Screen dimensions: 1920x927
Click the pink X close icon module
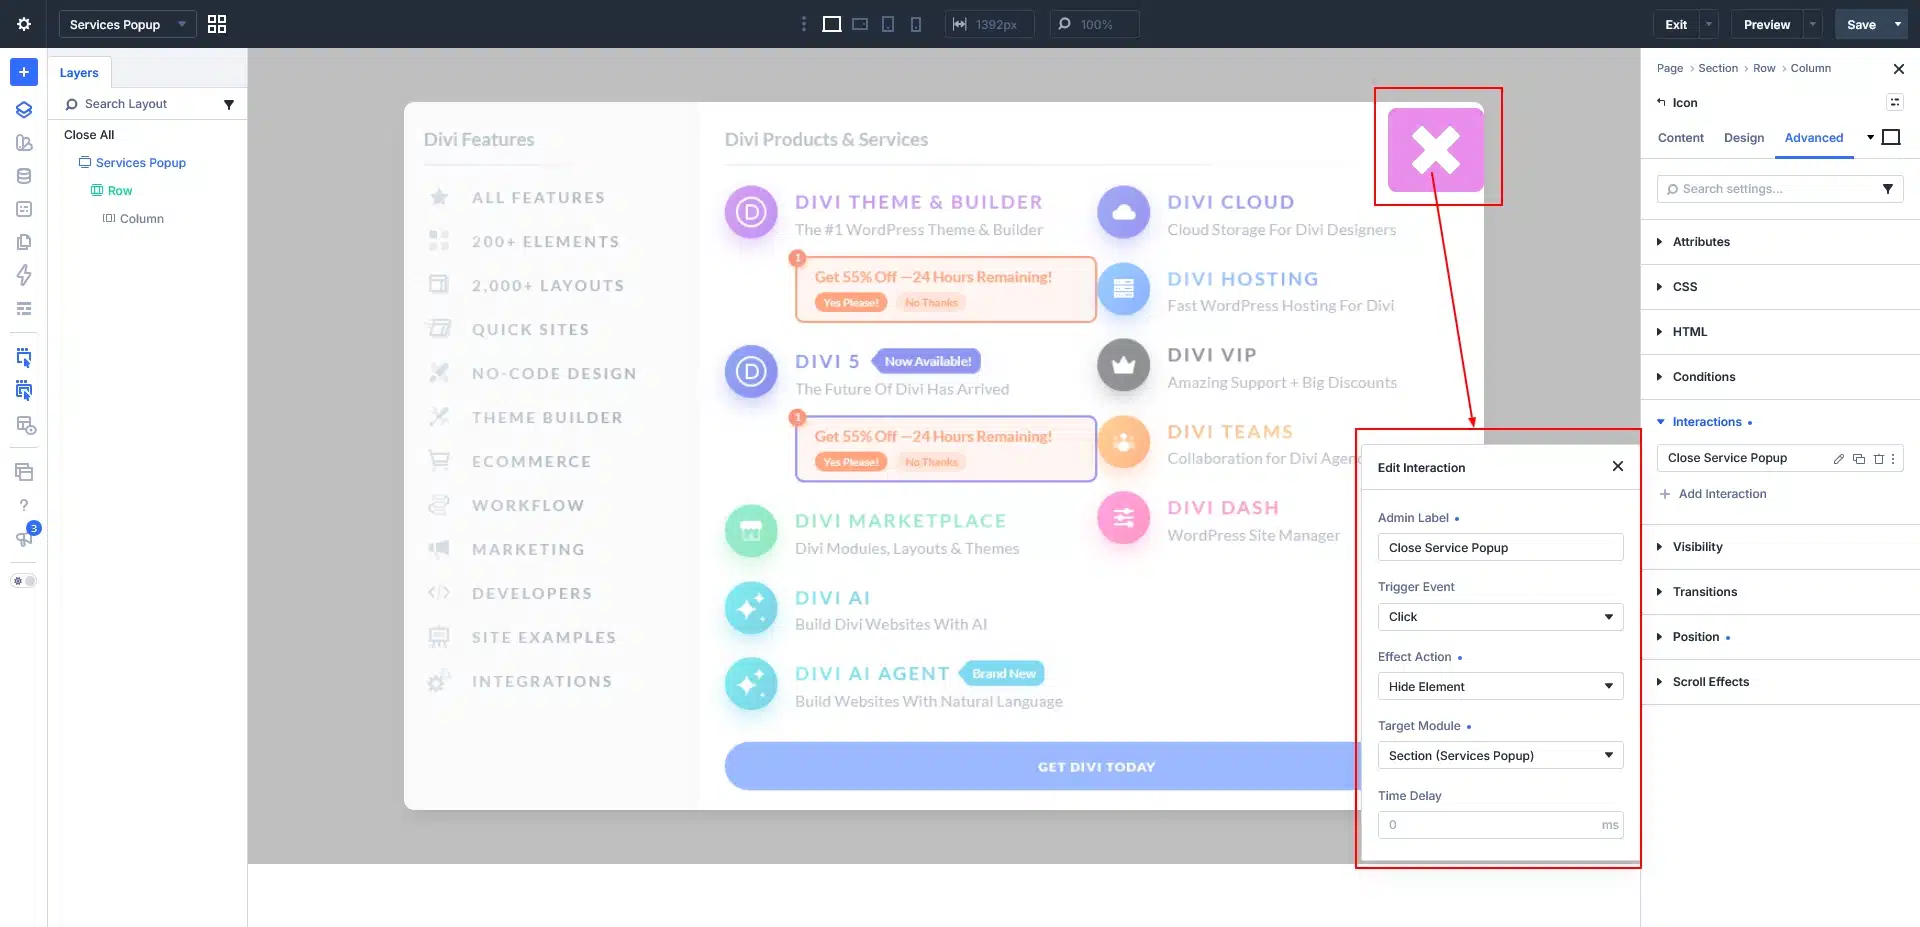(1436, 150)
